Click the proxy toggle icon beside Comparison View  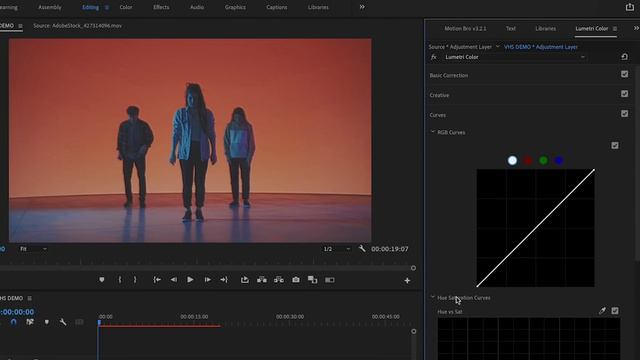329,280
